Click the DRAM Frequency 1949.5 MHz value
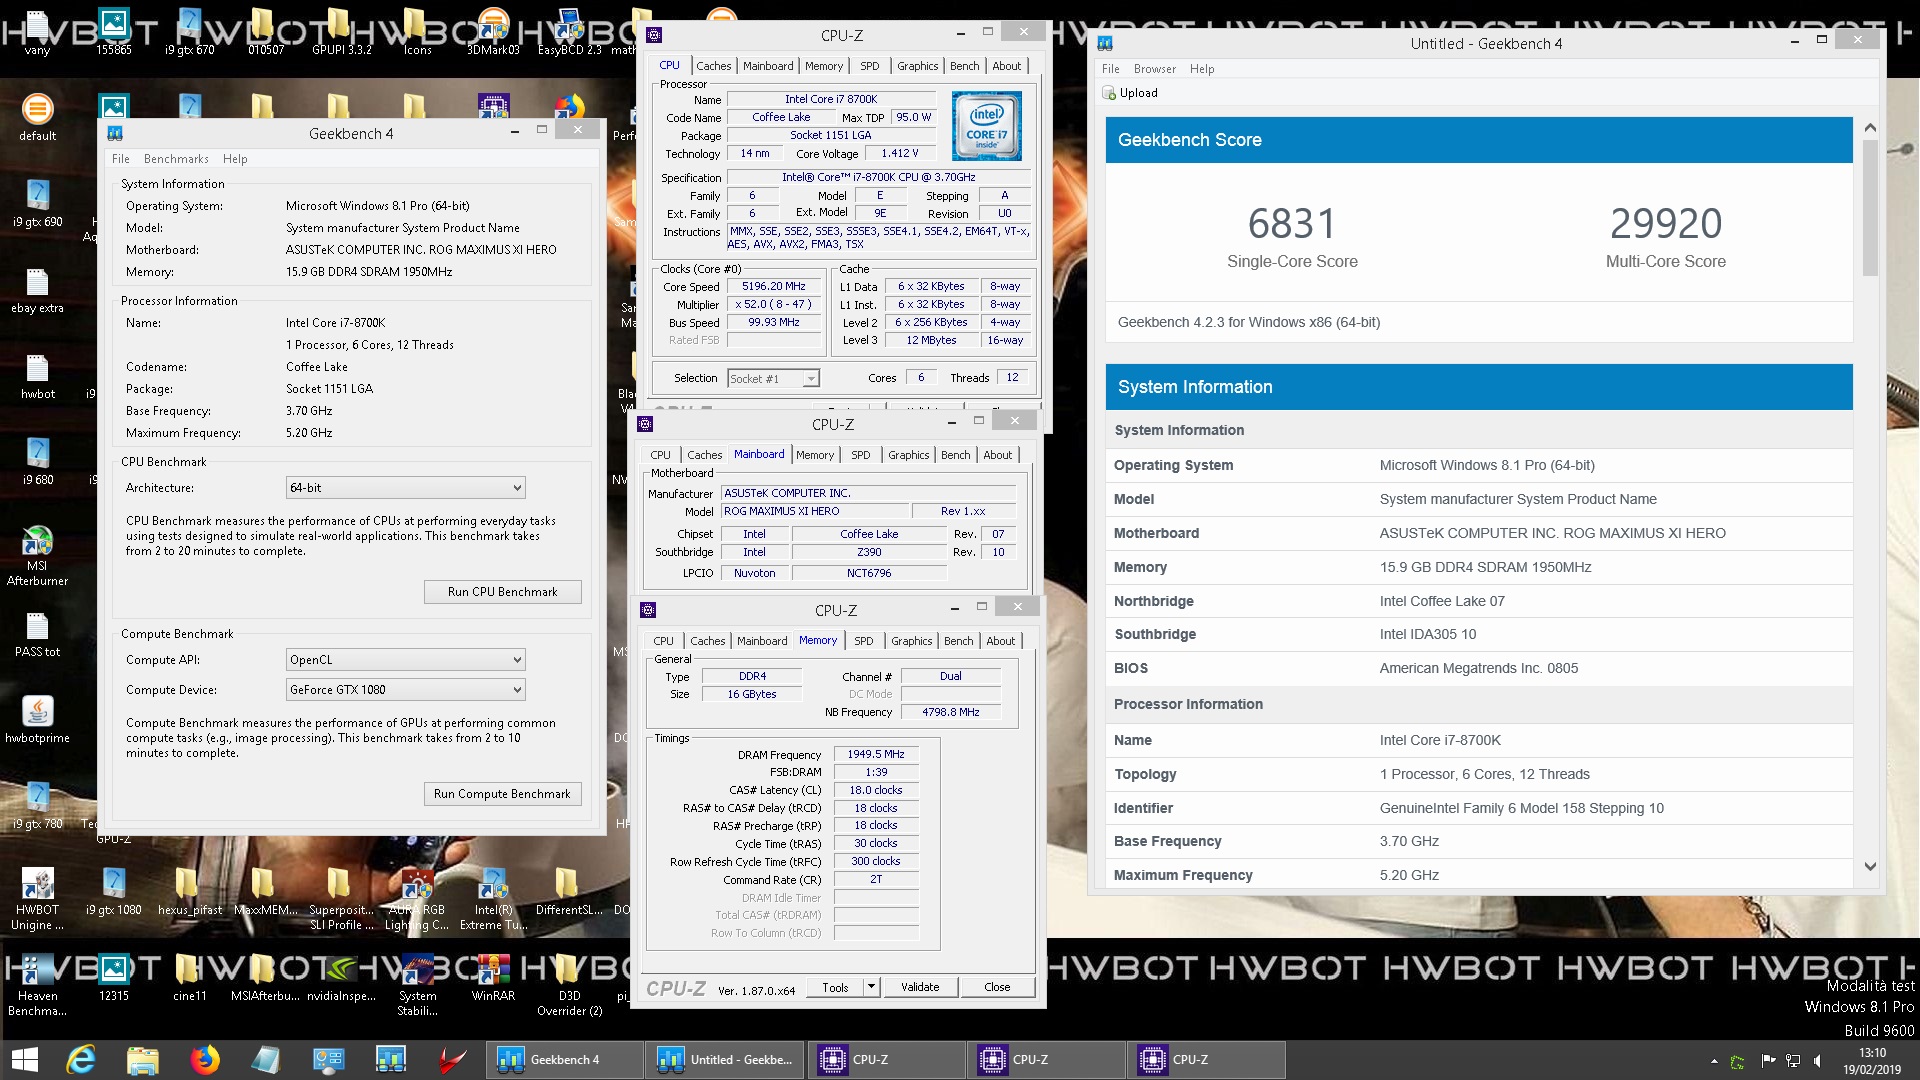Image resolution: width=1920 pixels, height=1080 pixels. (x=876, y=754)
